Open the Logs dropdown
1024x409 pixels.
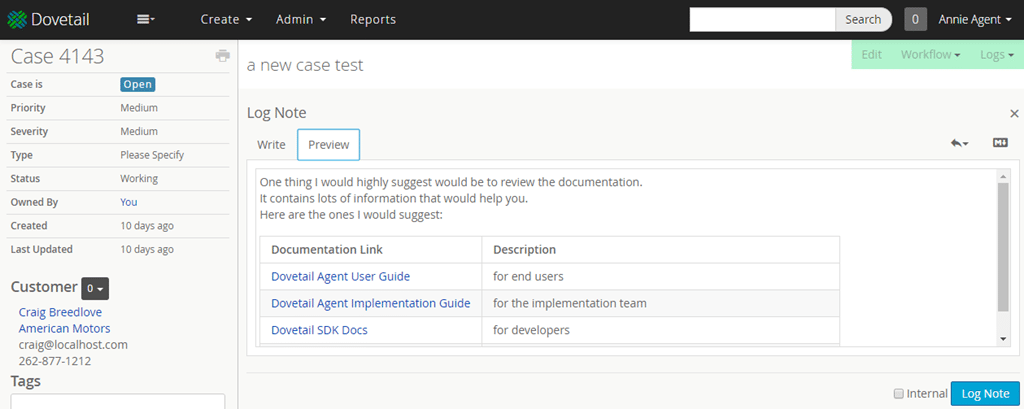[x=997, y=55]
